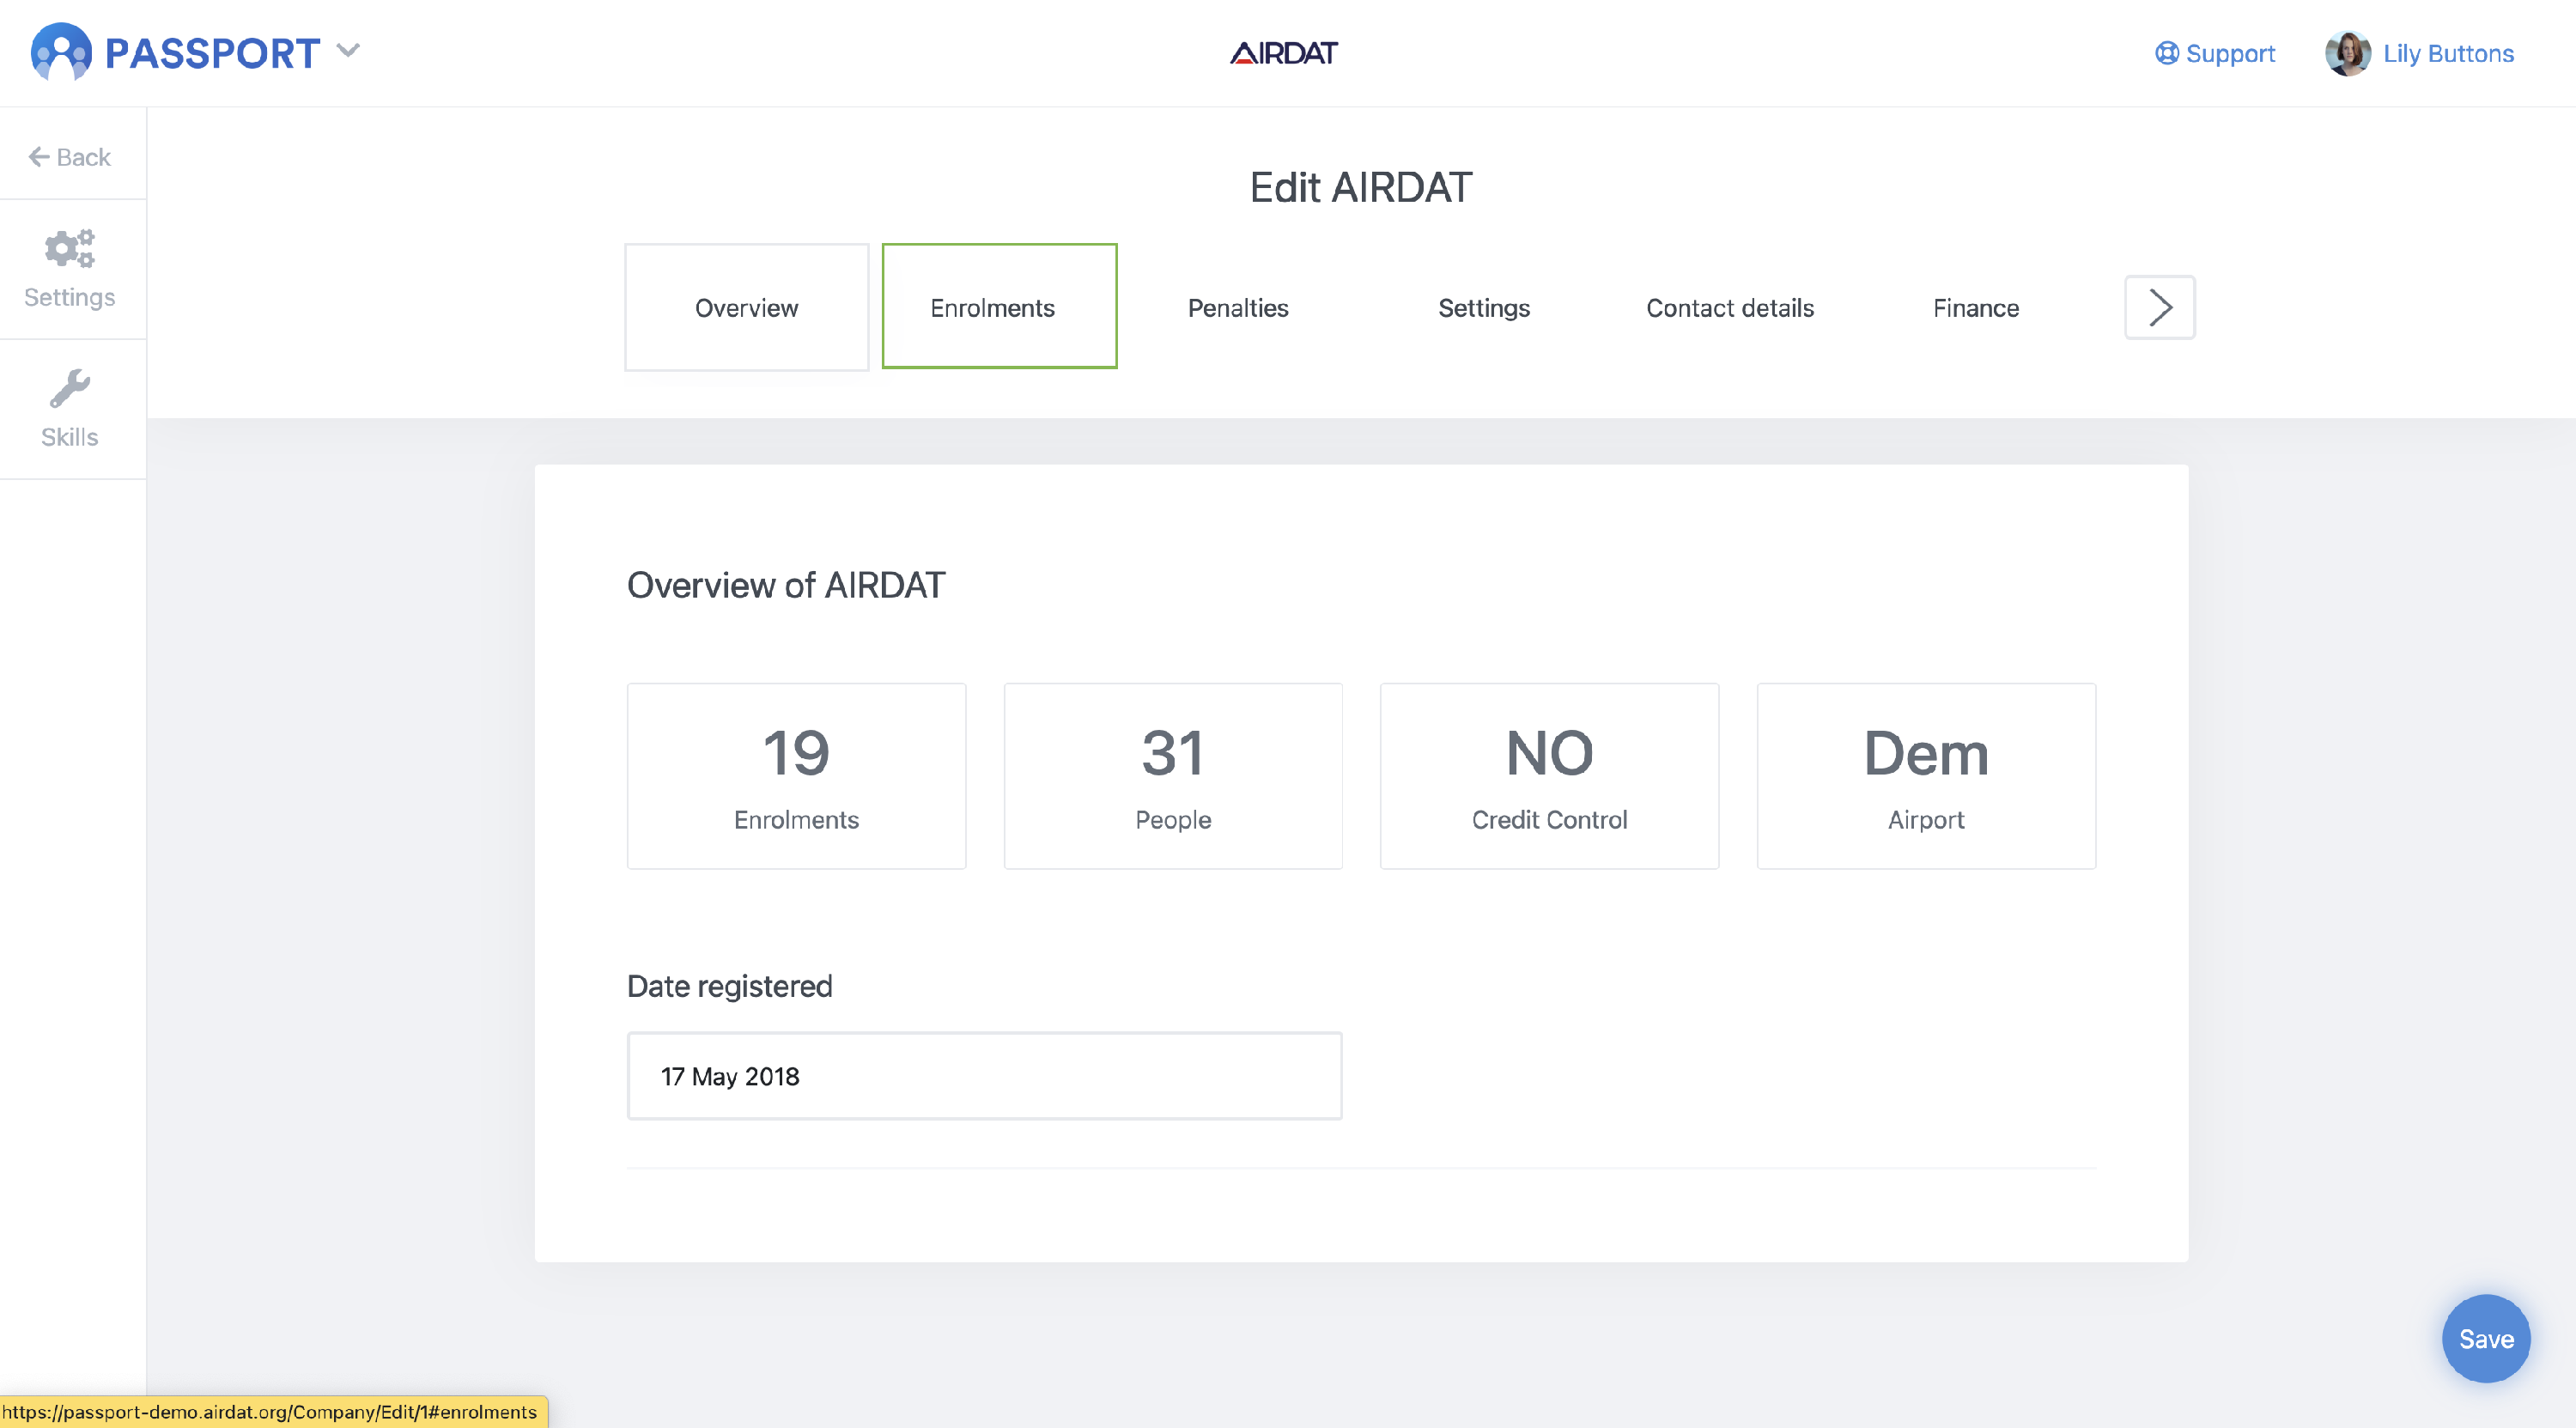Click the Back arrow icon
This screenshot has height=1428, width=2576.
pyautogui.click(x=39, y=156)
